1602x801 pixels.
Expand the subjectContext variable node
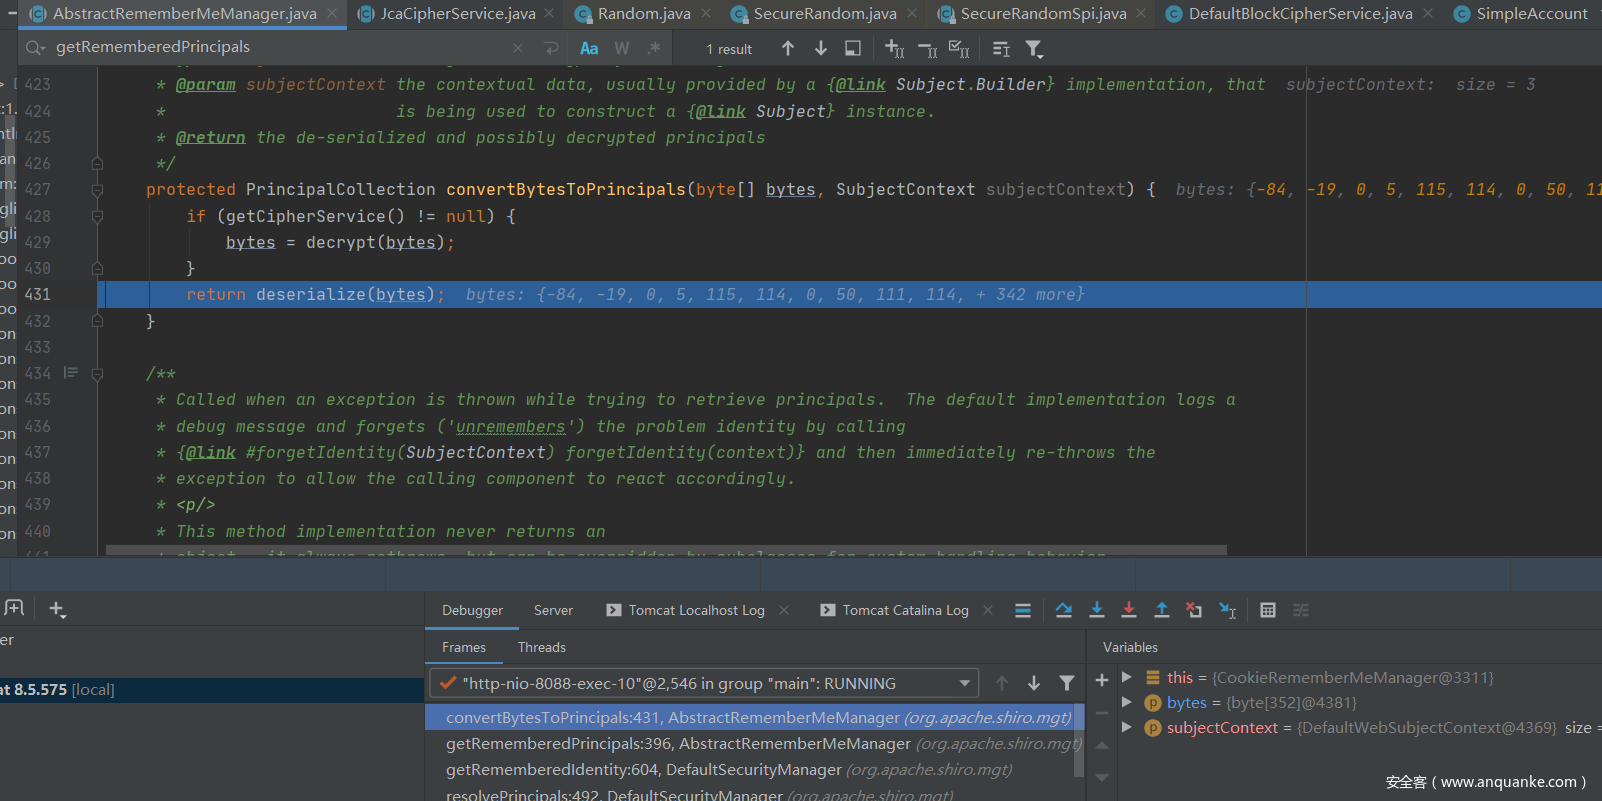[1127, 728]
